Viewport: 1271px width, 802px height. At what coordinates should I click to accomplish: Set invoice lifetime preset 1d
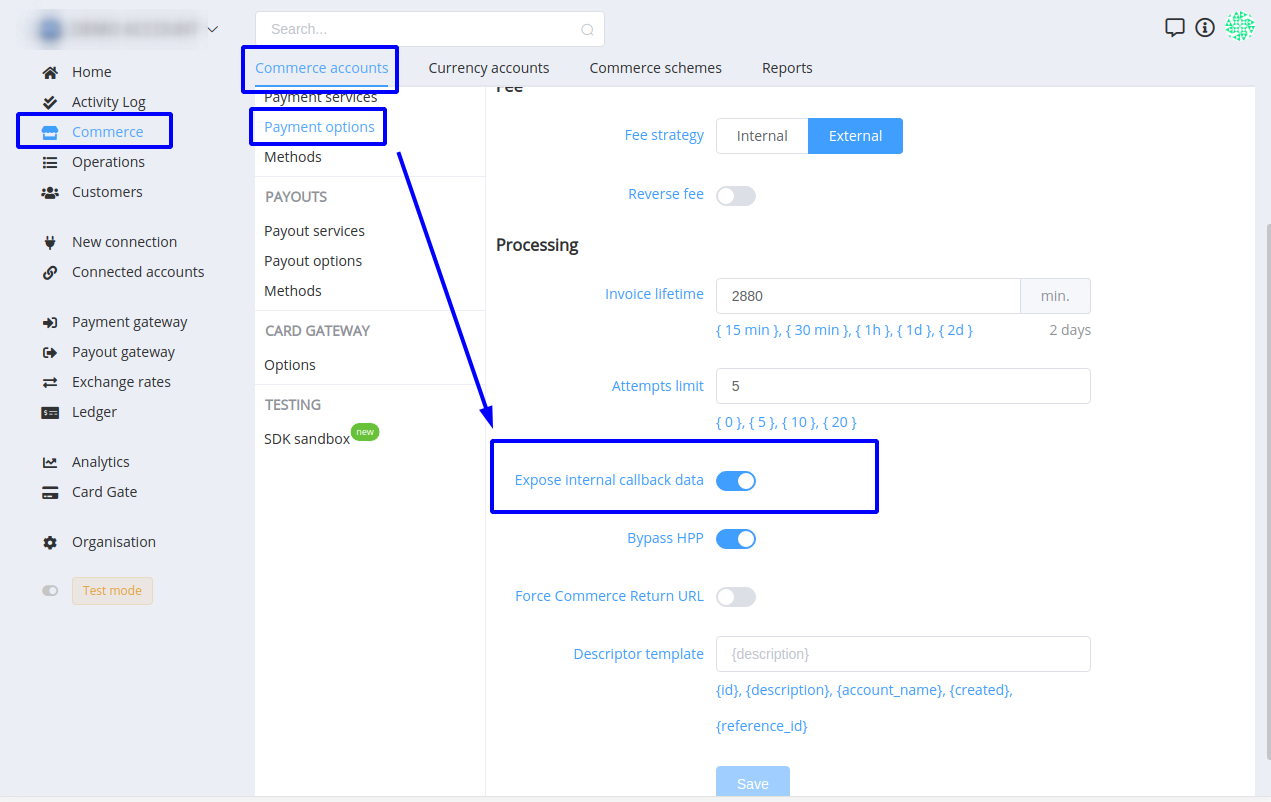tap(915, 330)
